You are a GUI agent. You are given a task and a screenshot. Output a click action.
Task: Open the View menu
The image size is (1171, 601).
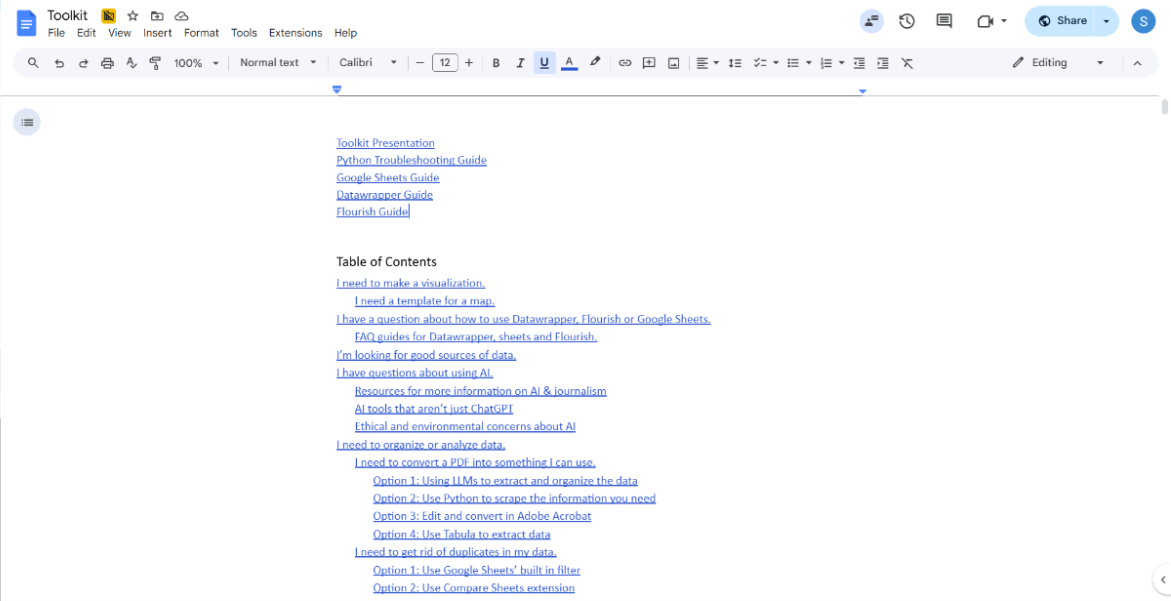tap(119, 33)
